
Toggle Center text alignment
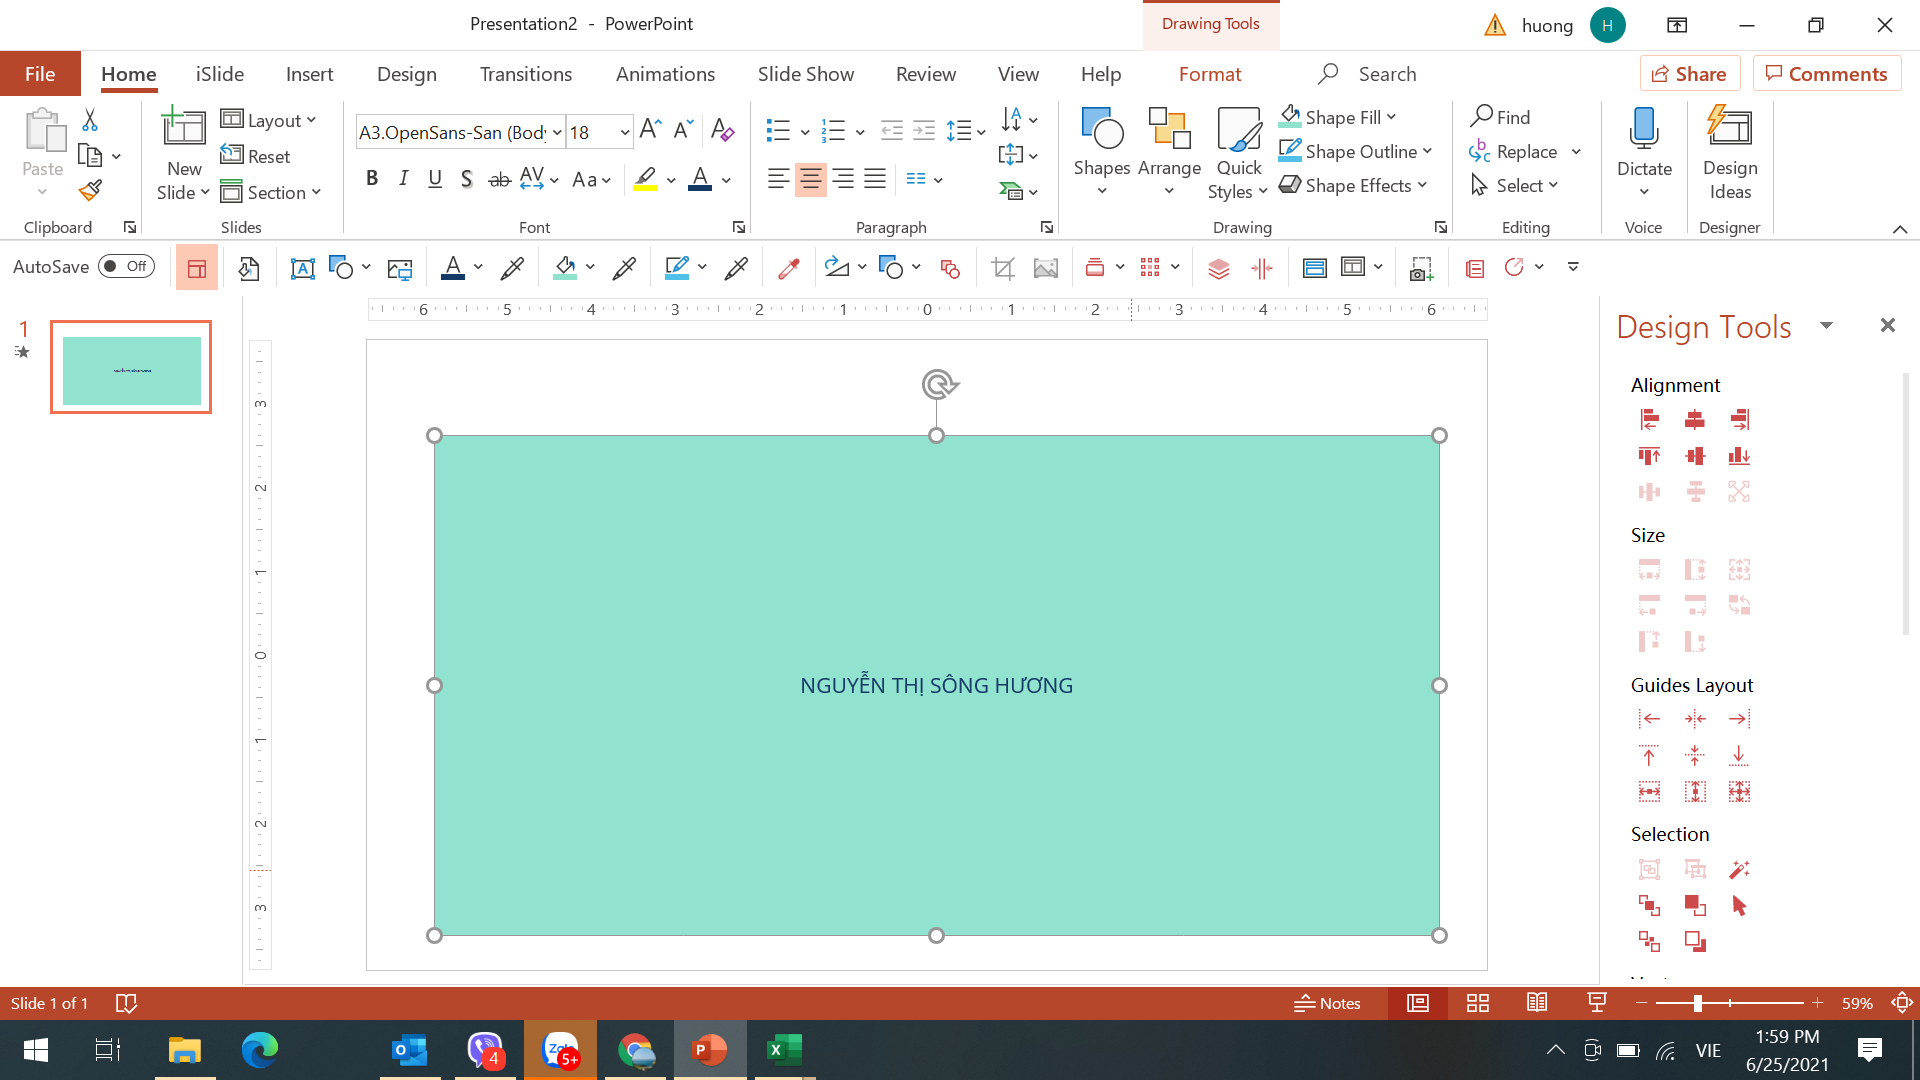(x=810, y=179)
